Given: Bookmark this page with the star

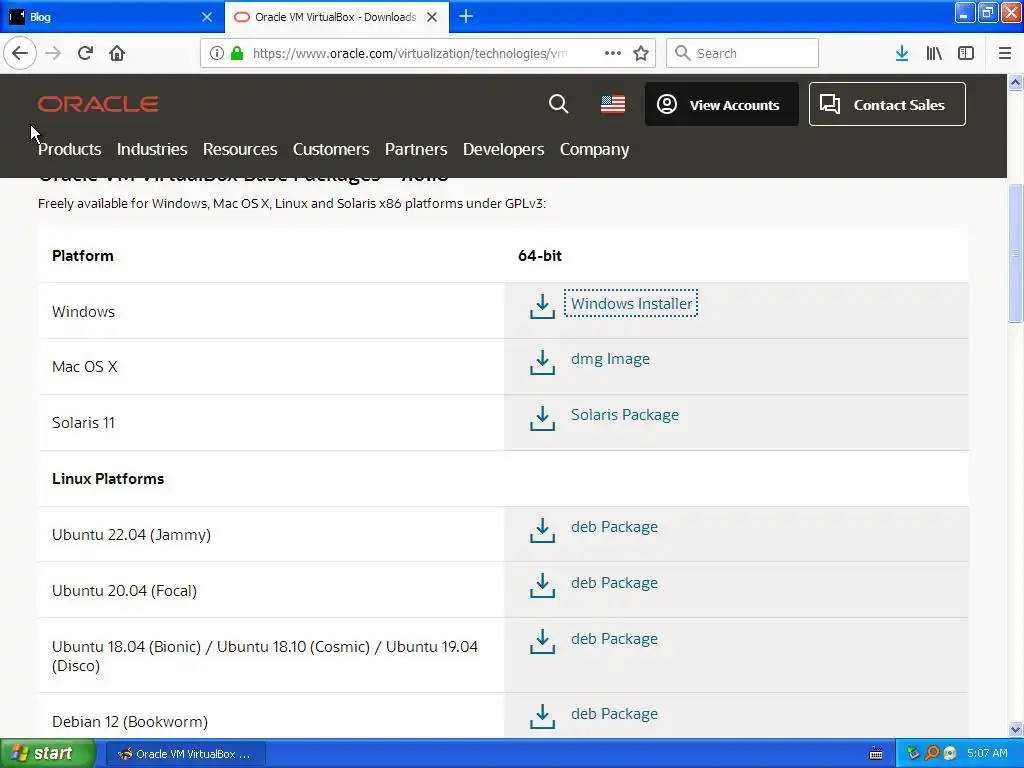Looking at the screenshot, I should [x=641, y=53].
